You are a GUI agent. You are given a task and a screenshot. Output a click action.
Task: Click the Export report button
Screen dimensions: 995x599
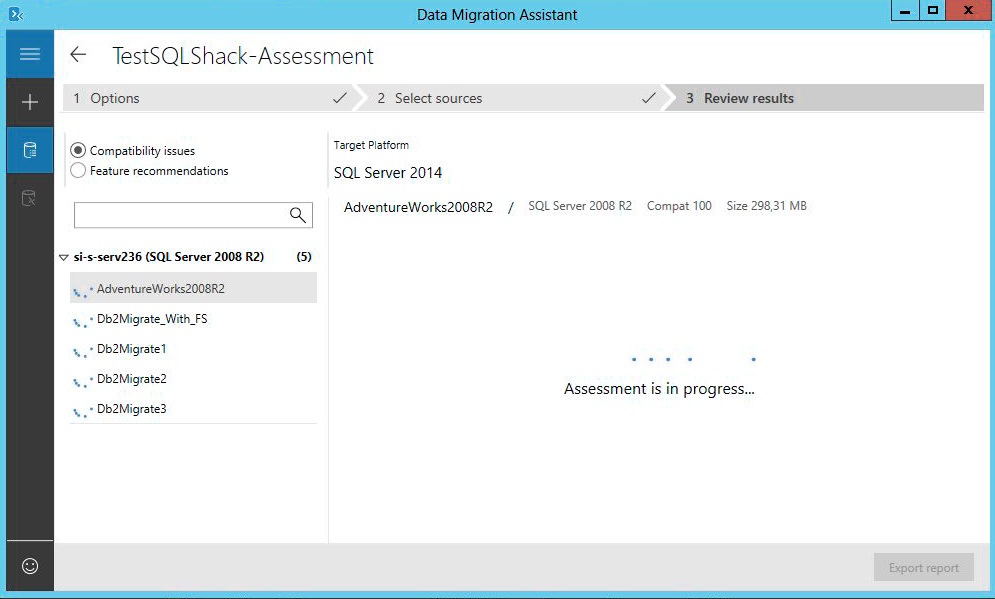point(923,568)
